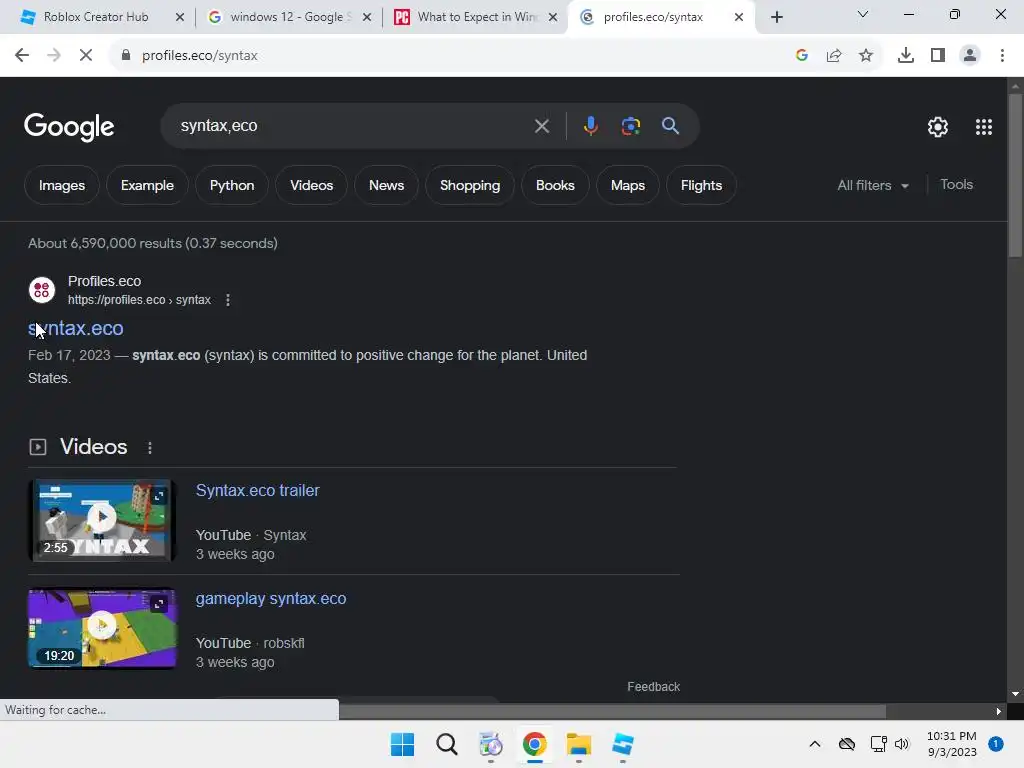The image size is (1024, 768).
Task: Filter results by Images
Action: (x=61, y=185)
